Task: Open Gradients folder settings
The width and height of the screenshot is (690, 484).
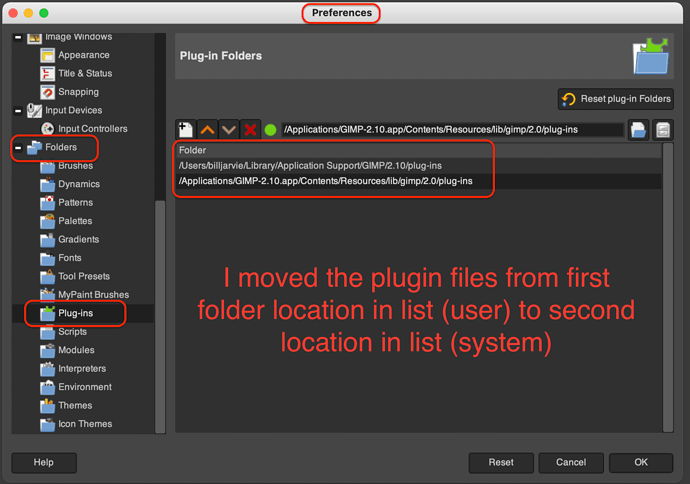Action: (78, 240)
